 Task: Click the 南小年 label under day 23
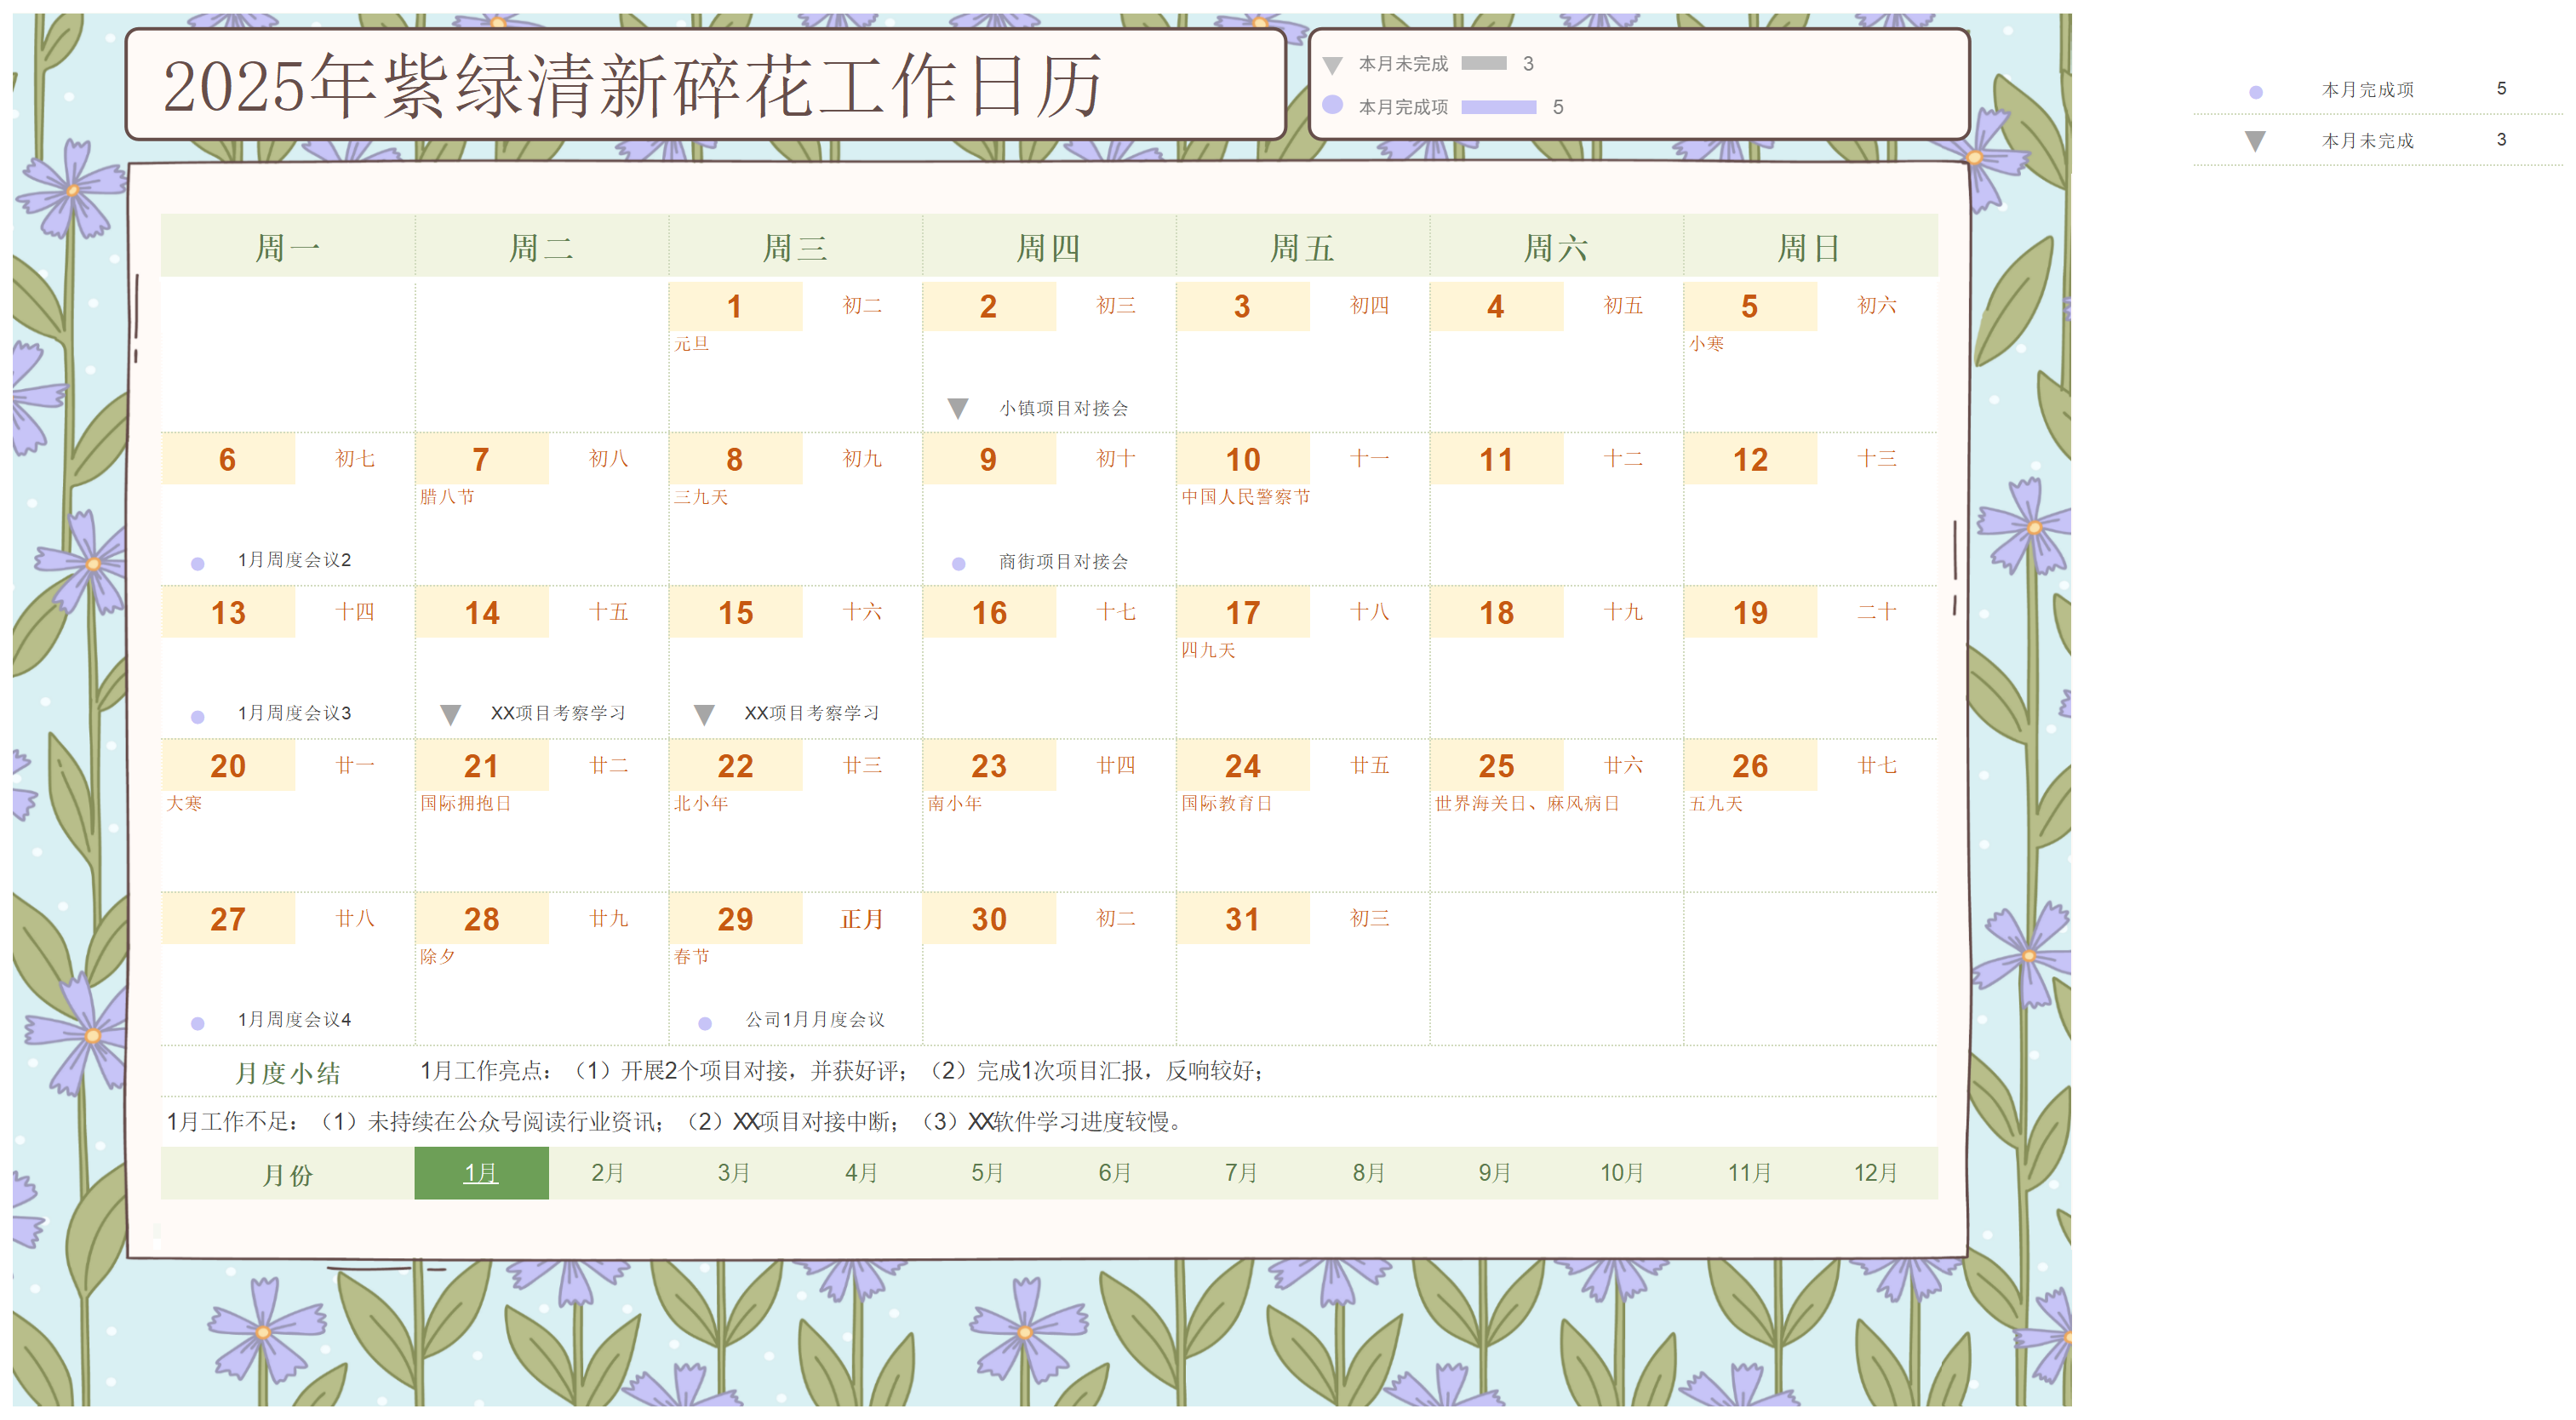(954, 803)
